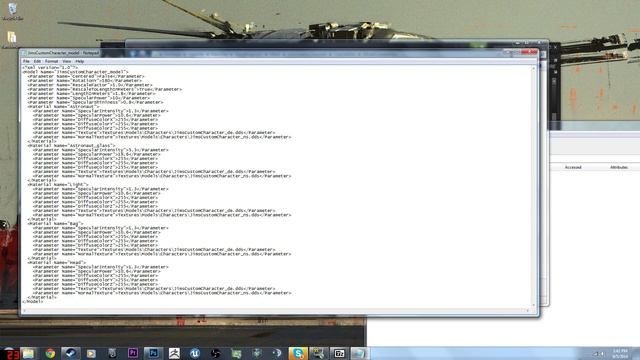This screenshot has width=640, height=360.
Task: Open the media player taskbar icon
Action: (91, 353)
